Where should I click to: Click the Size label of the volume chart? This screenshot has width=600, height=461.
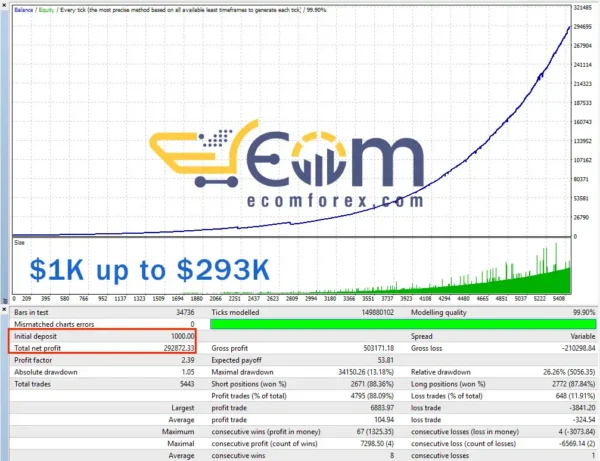tap(19, 241)
